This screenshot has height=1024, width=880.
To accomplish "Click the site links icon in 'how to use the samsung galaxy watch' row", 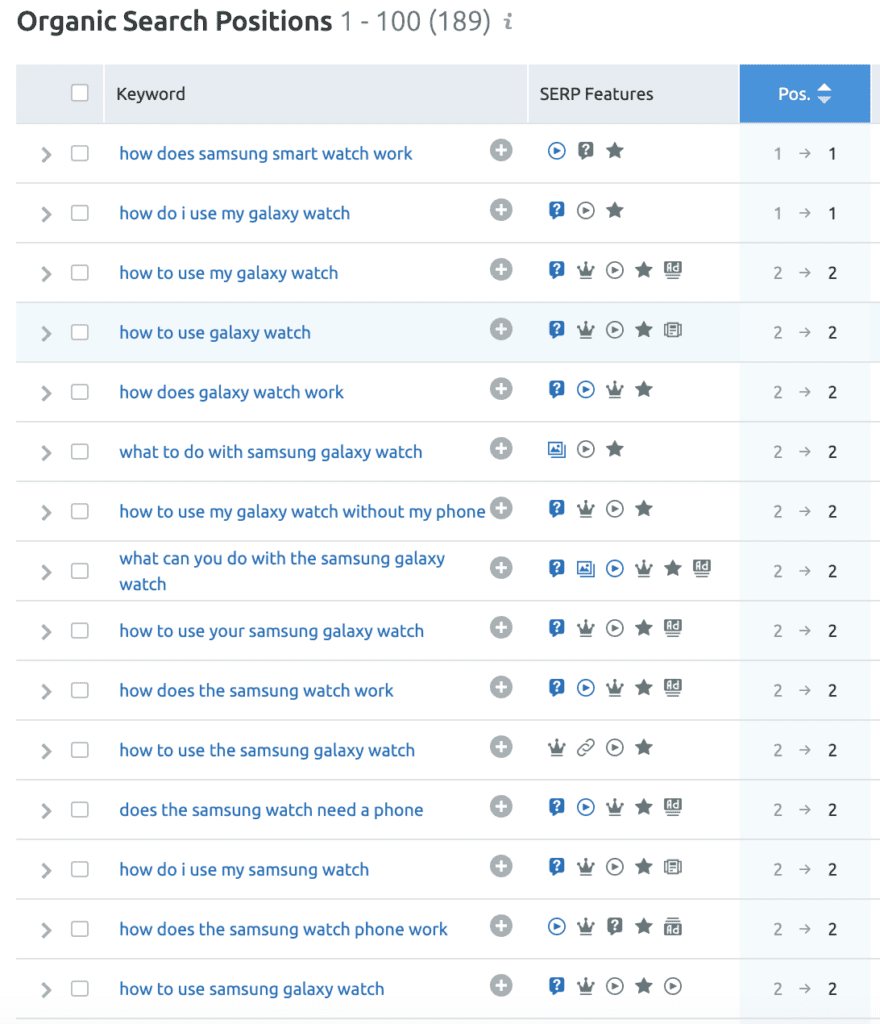I will click(586, 747).
